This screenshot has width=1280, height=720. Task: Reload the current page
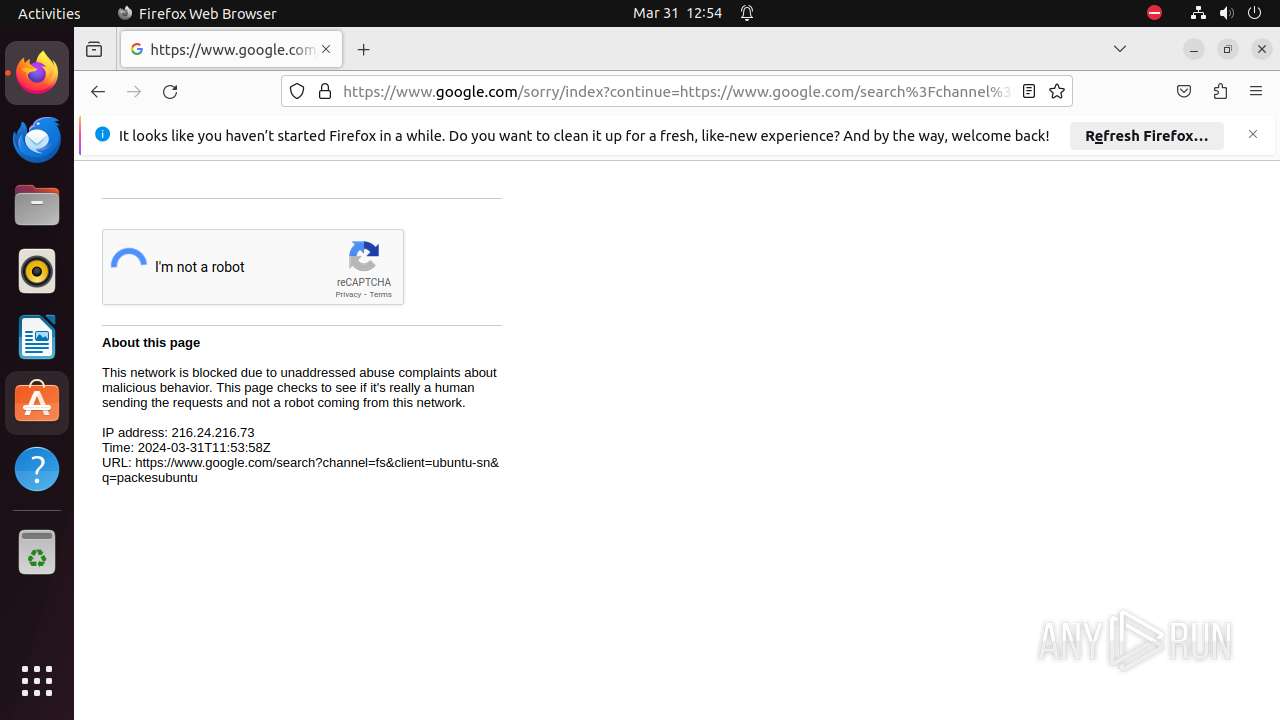170,91
